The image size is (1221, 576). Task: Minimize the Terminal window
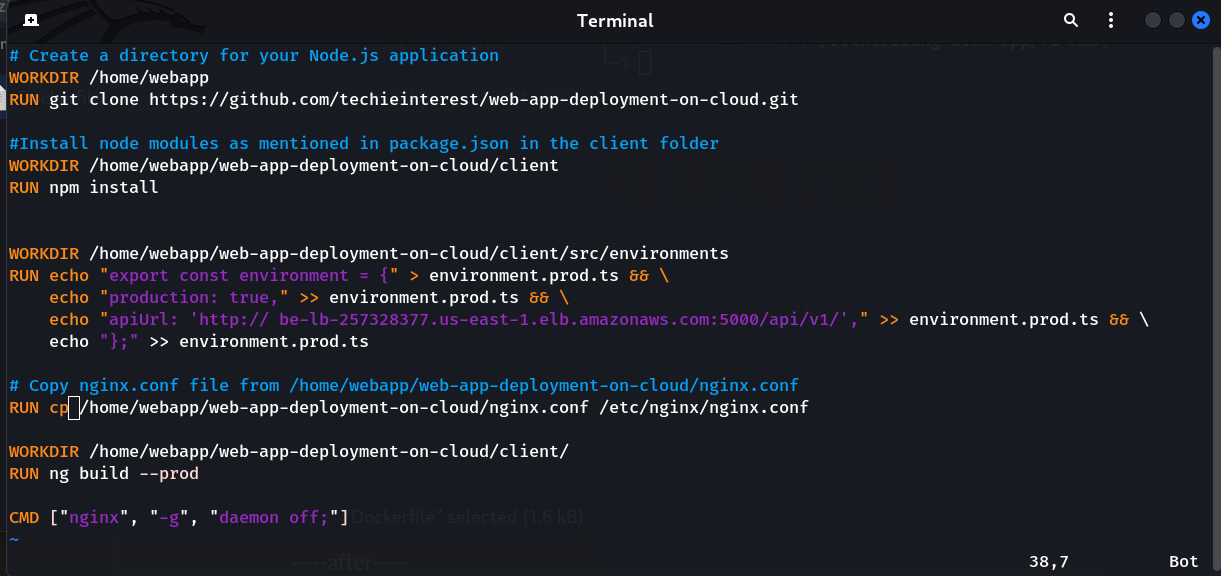[1153, 20]
